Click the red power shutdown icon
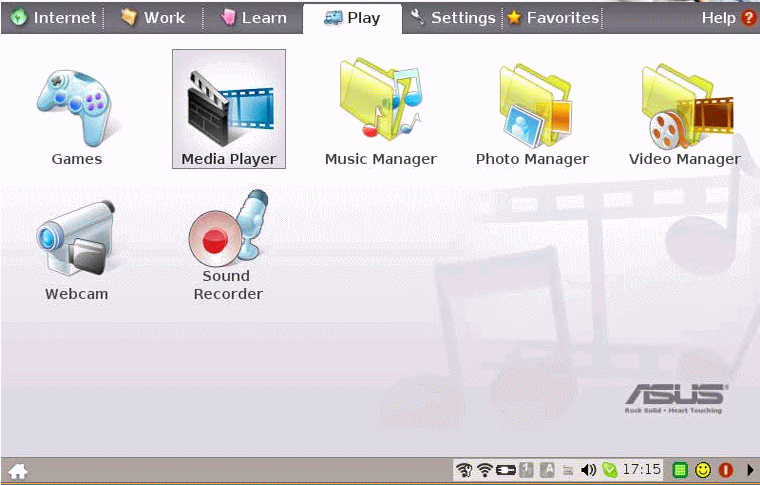This screenshot has width=760, height=485. coord(726,469)
